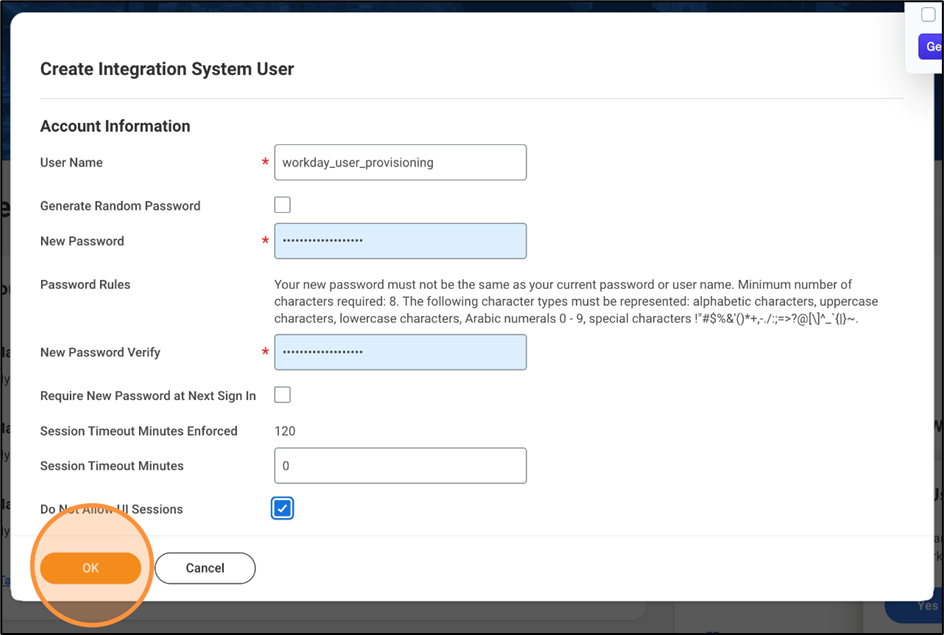Uncheck Do Not Allow UI Sessions checkbox
The height and width of the screenshot is (635, 944).
point(282,508)
